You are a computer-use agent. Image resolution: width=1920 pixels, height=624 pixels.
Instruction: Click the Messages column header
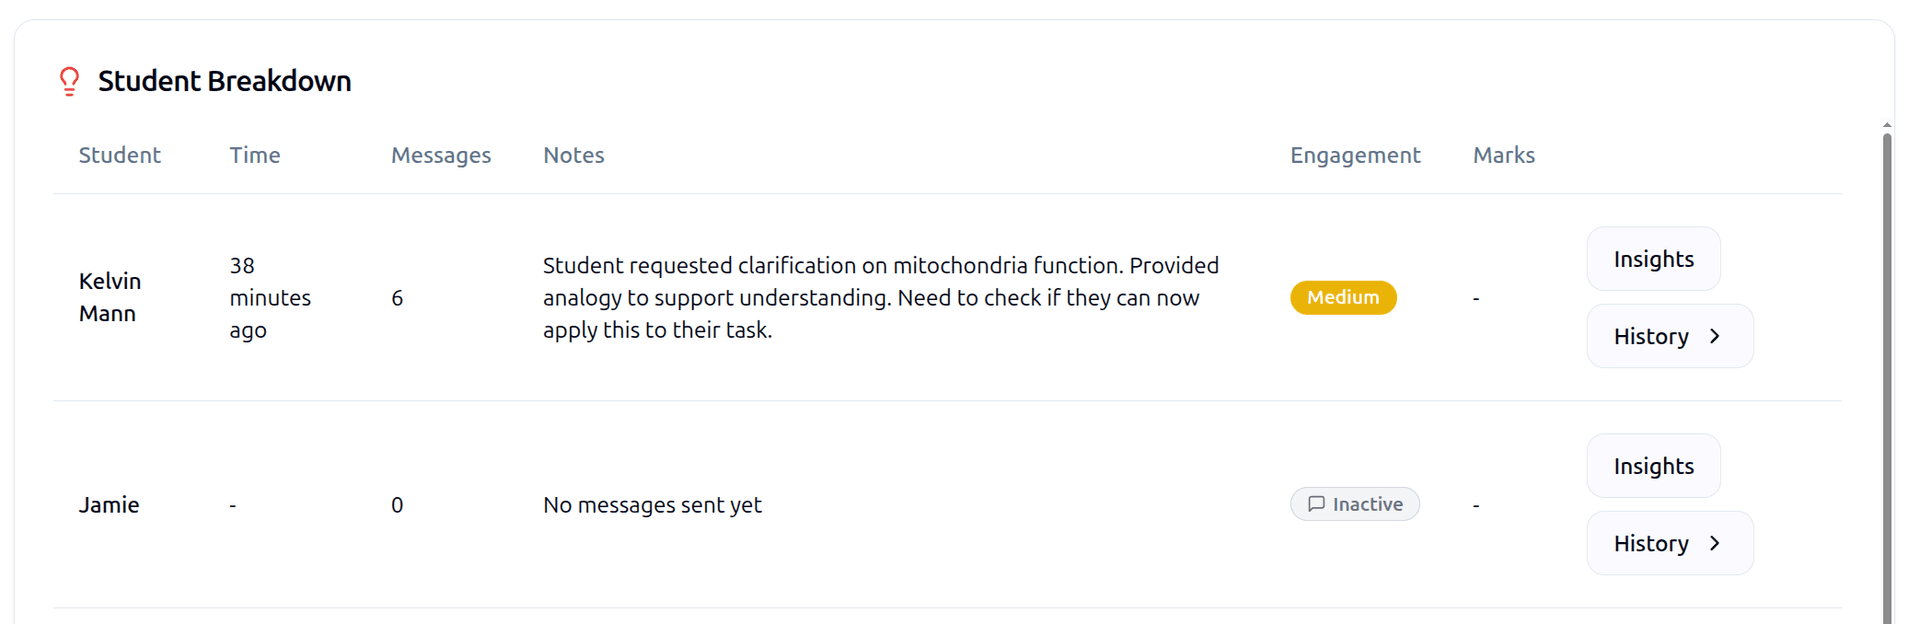pos(441,155)
